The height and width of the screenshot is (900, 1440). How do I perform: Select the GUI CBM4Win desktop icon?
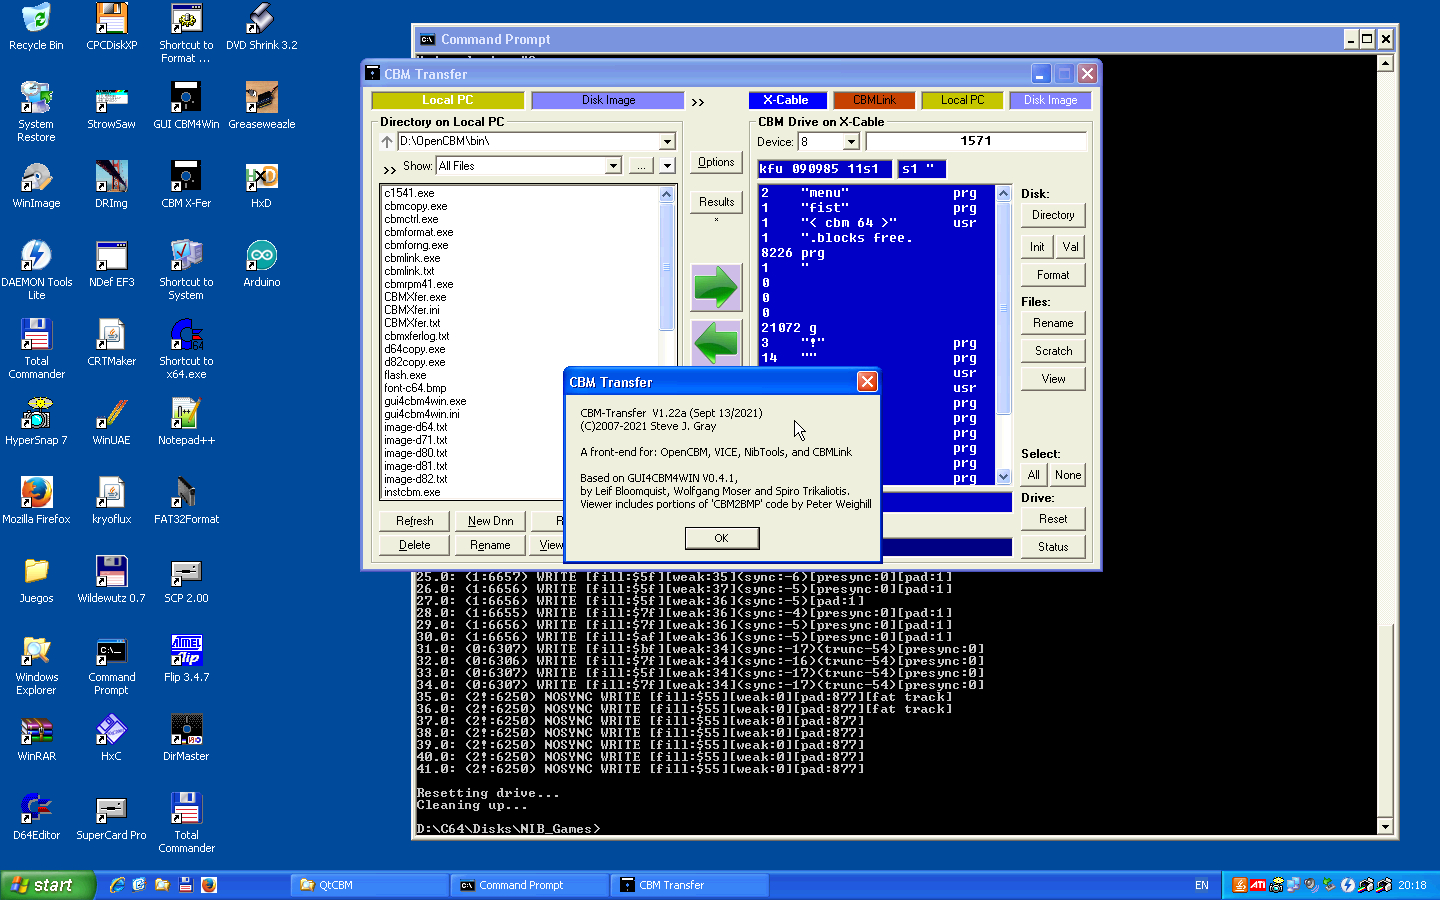tap(186, 106)
